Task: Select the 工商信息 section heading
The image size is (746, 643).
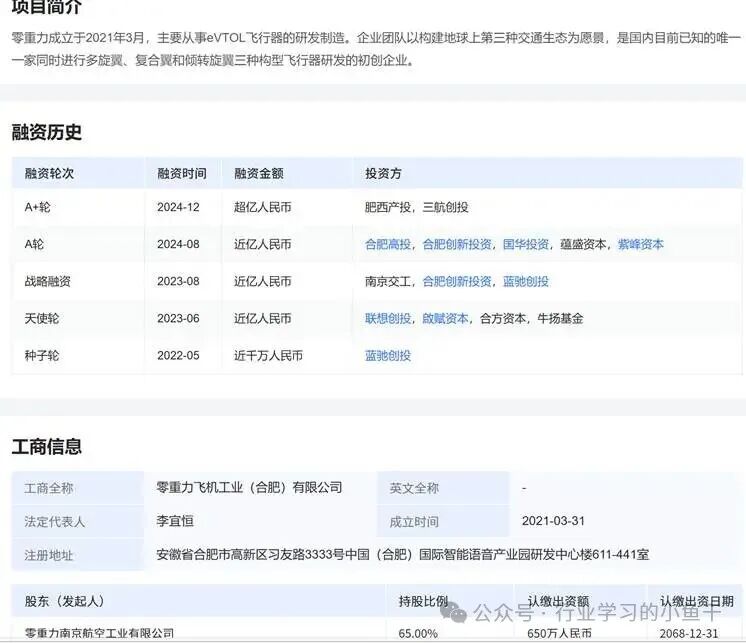Action: (x=47, y=447)
